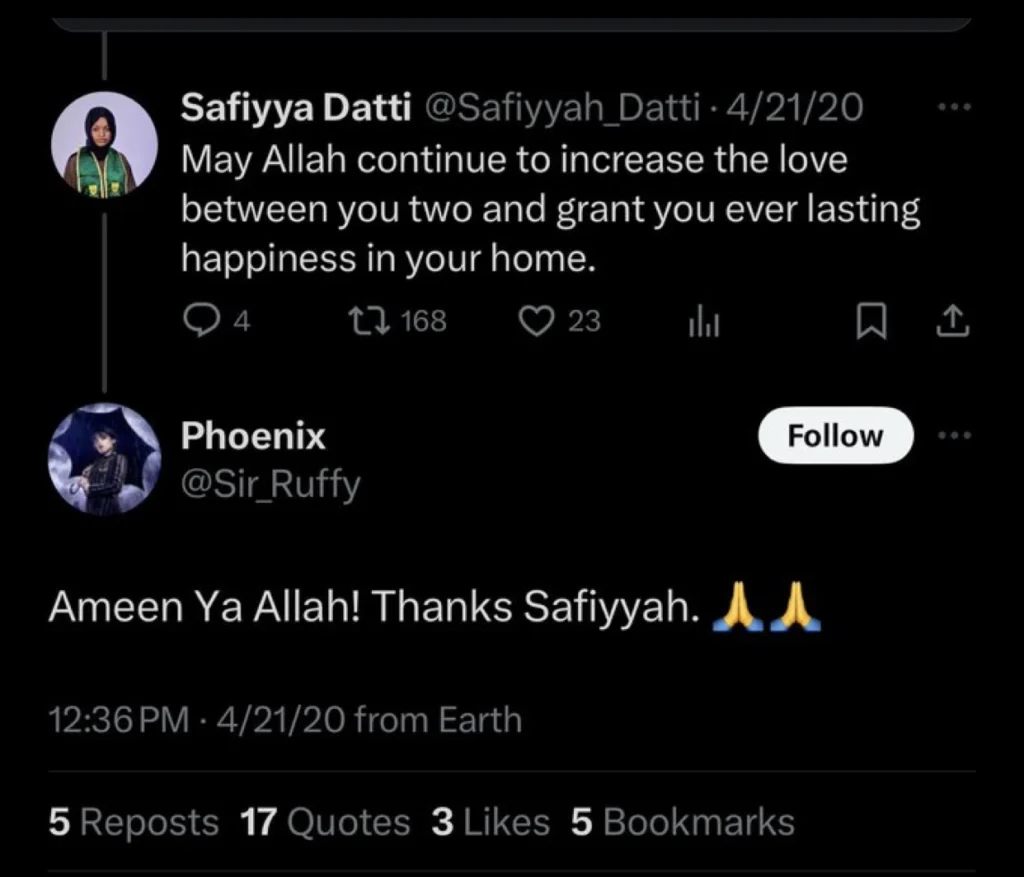Open more options on Safiyya's tweet

(955, 106)
